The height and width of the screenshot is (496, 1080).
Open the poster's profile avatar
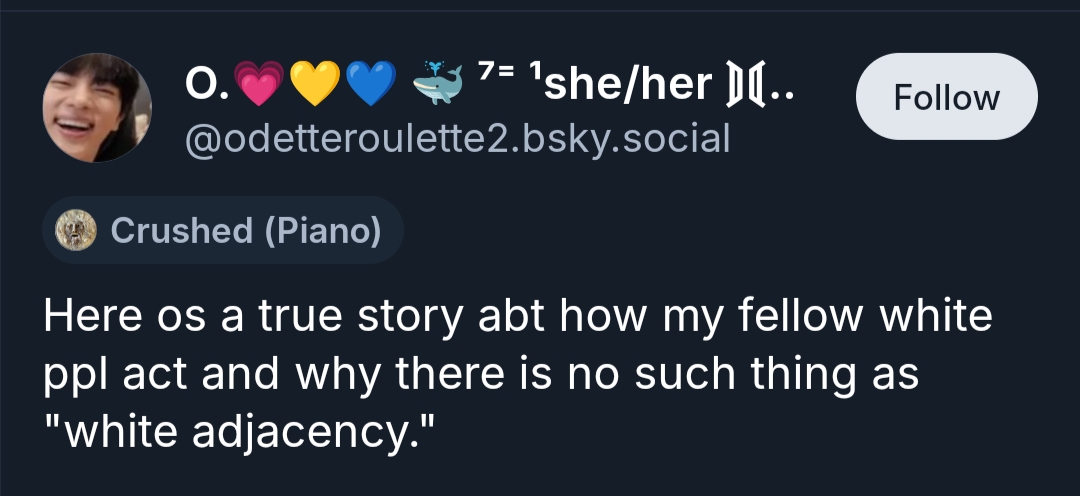[x=96, y=107]
